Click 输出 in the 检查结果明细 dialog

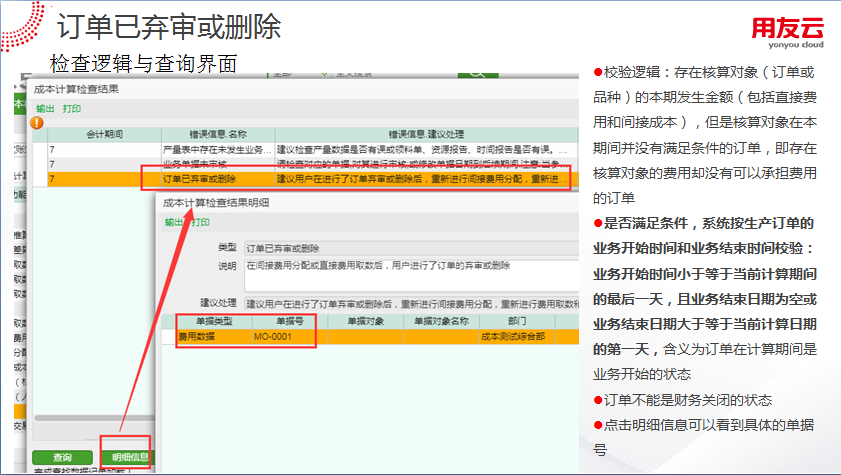(x=174, y=222)
